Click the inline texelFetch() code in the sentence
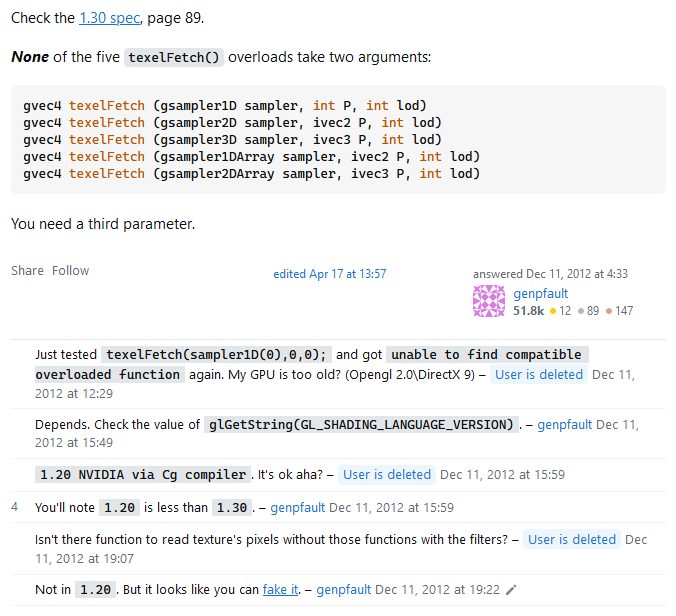The width and height of the screenshot is (676, 616). coord(174,57)
